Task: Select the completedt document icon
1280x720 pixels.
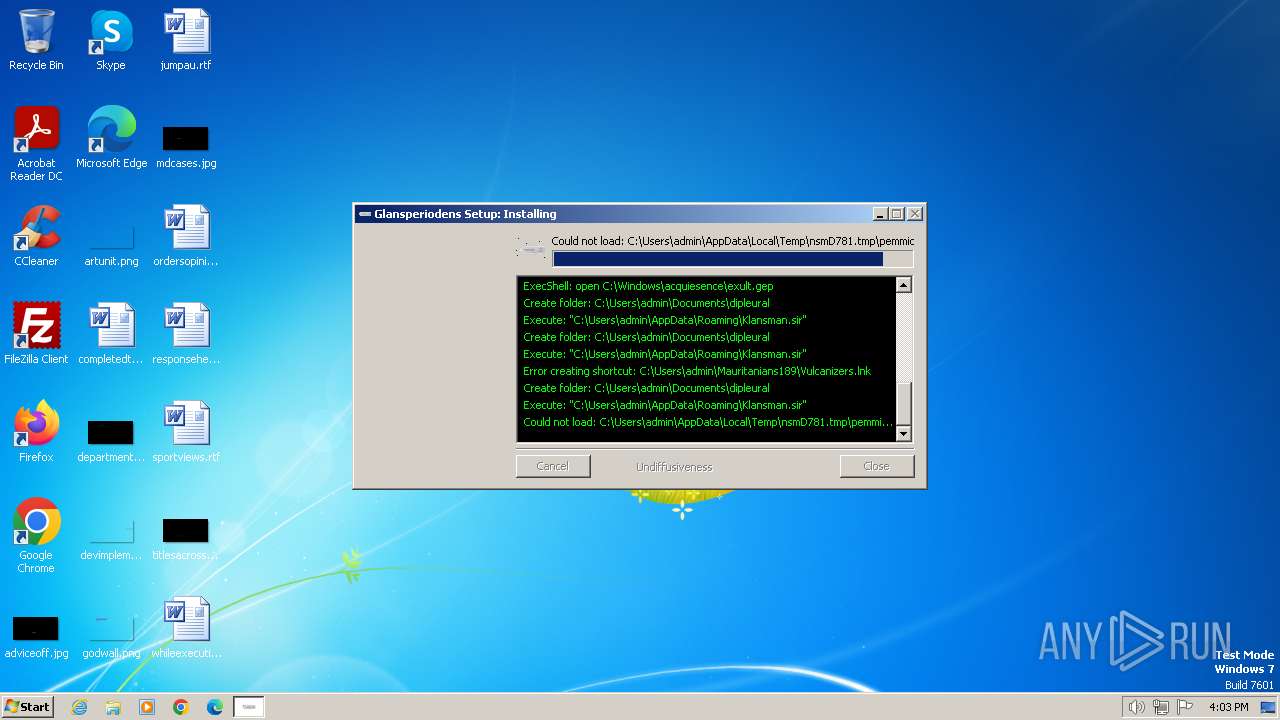Action: [111, 334]
